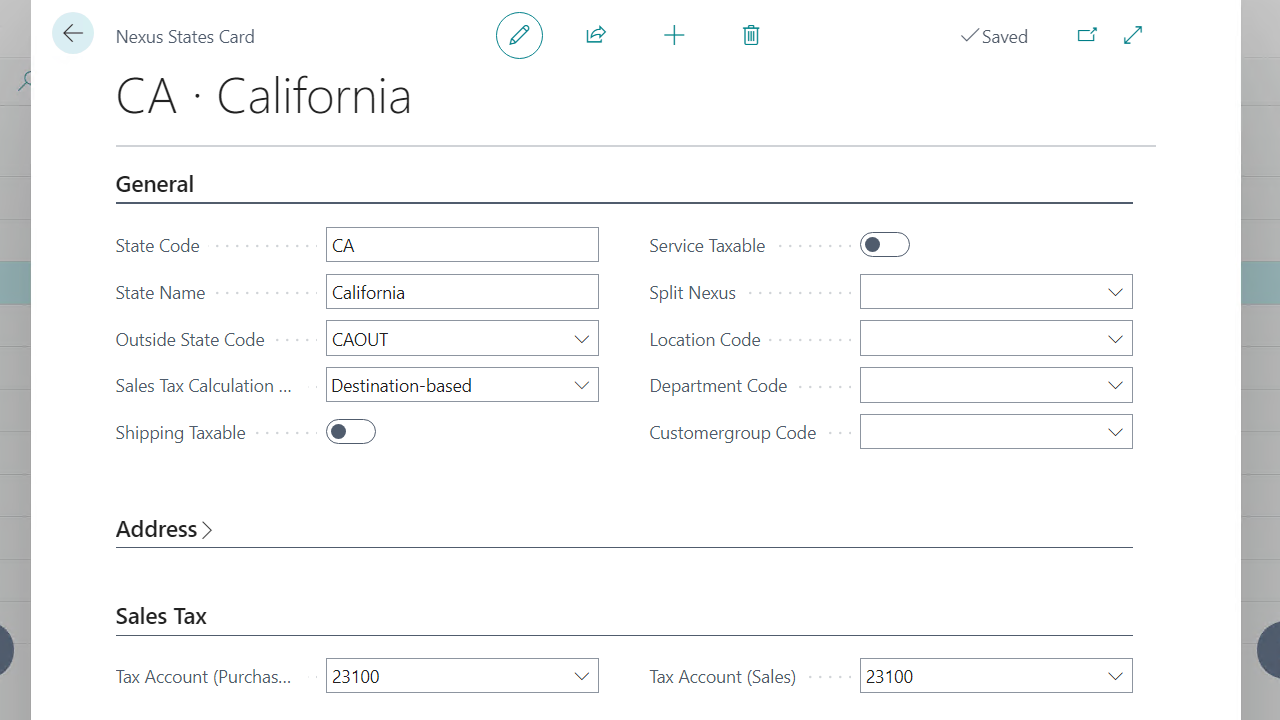Click the Sales Tax section heading

[x=161, y=616]
